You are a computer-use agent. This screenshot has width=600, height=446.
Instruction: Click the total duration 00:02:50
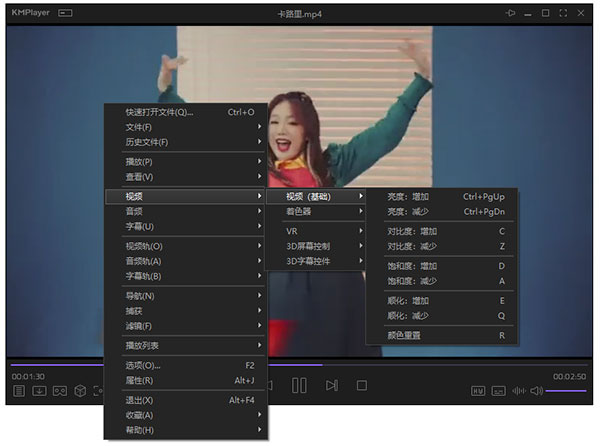coord(569,376)
